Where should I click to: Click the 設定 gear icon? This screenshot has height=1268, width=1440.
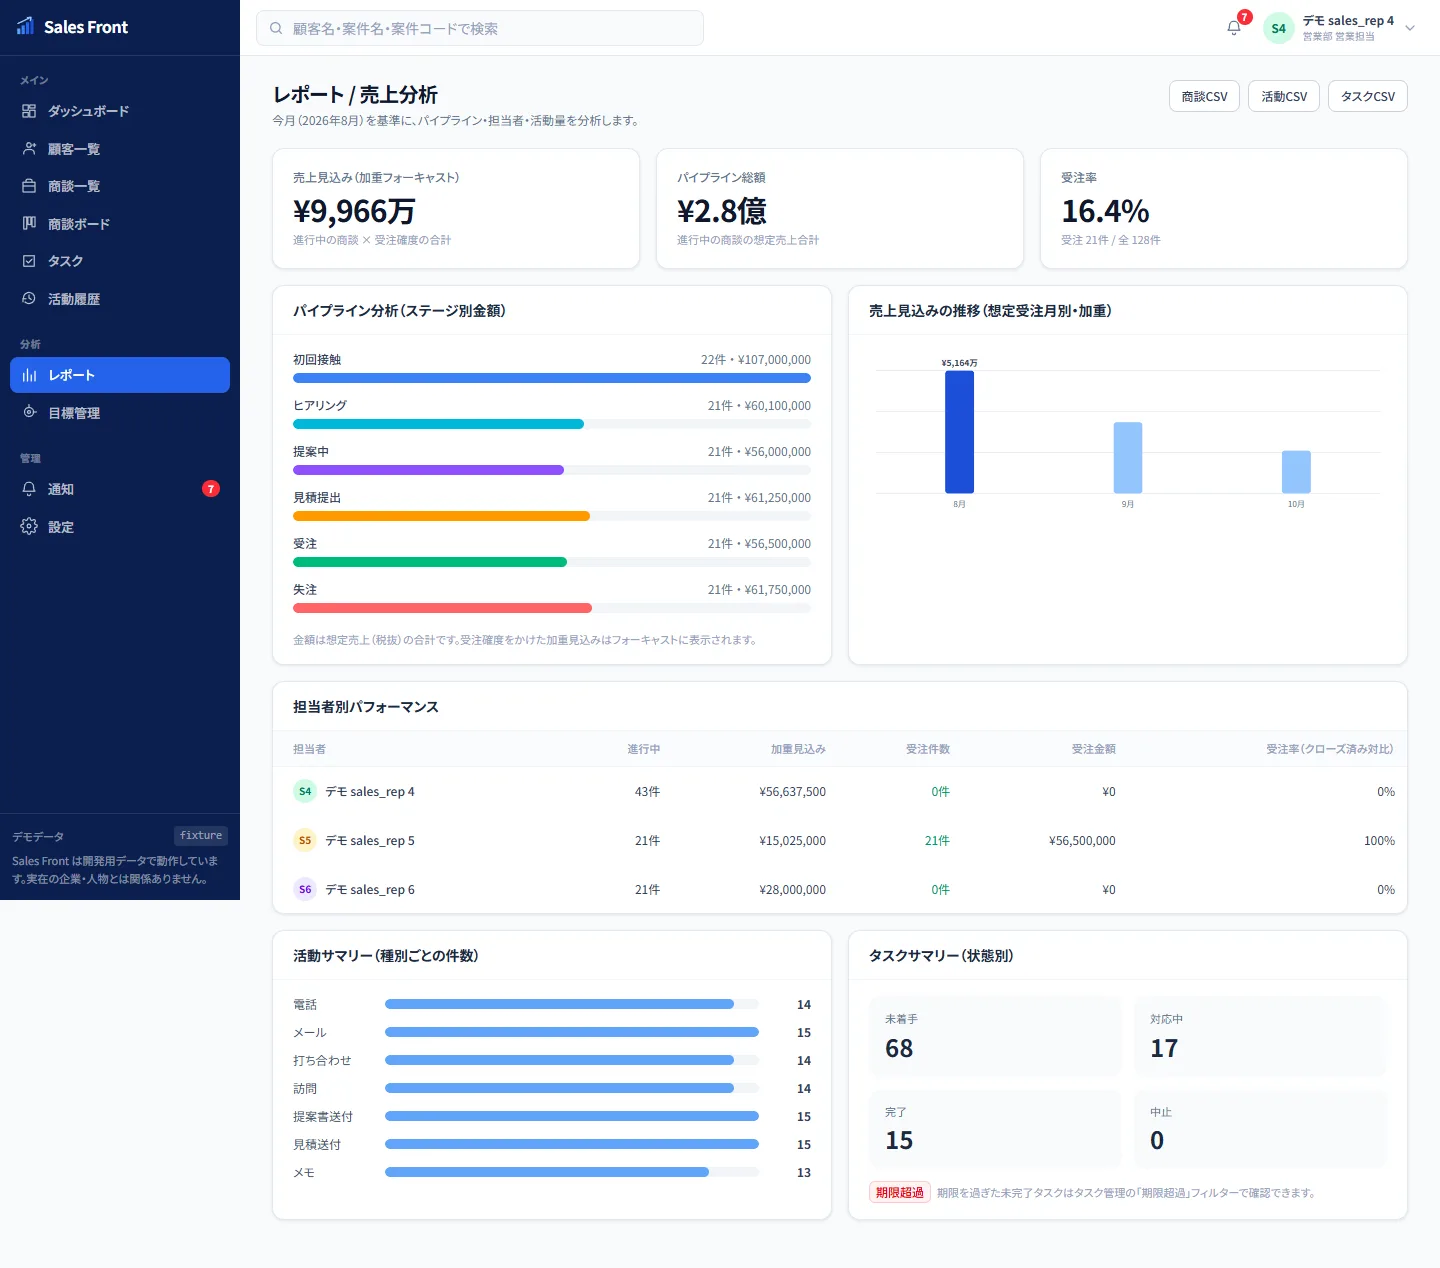(29, 526)
